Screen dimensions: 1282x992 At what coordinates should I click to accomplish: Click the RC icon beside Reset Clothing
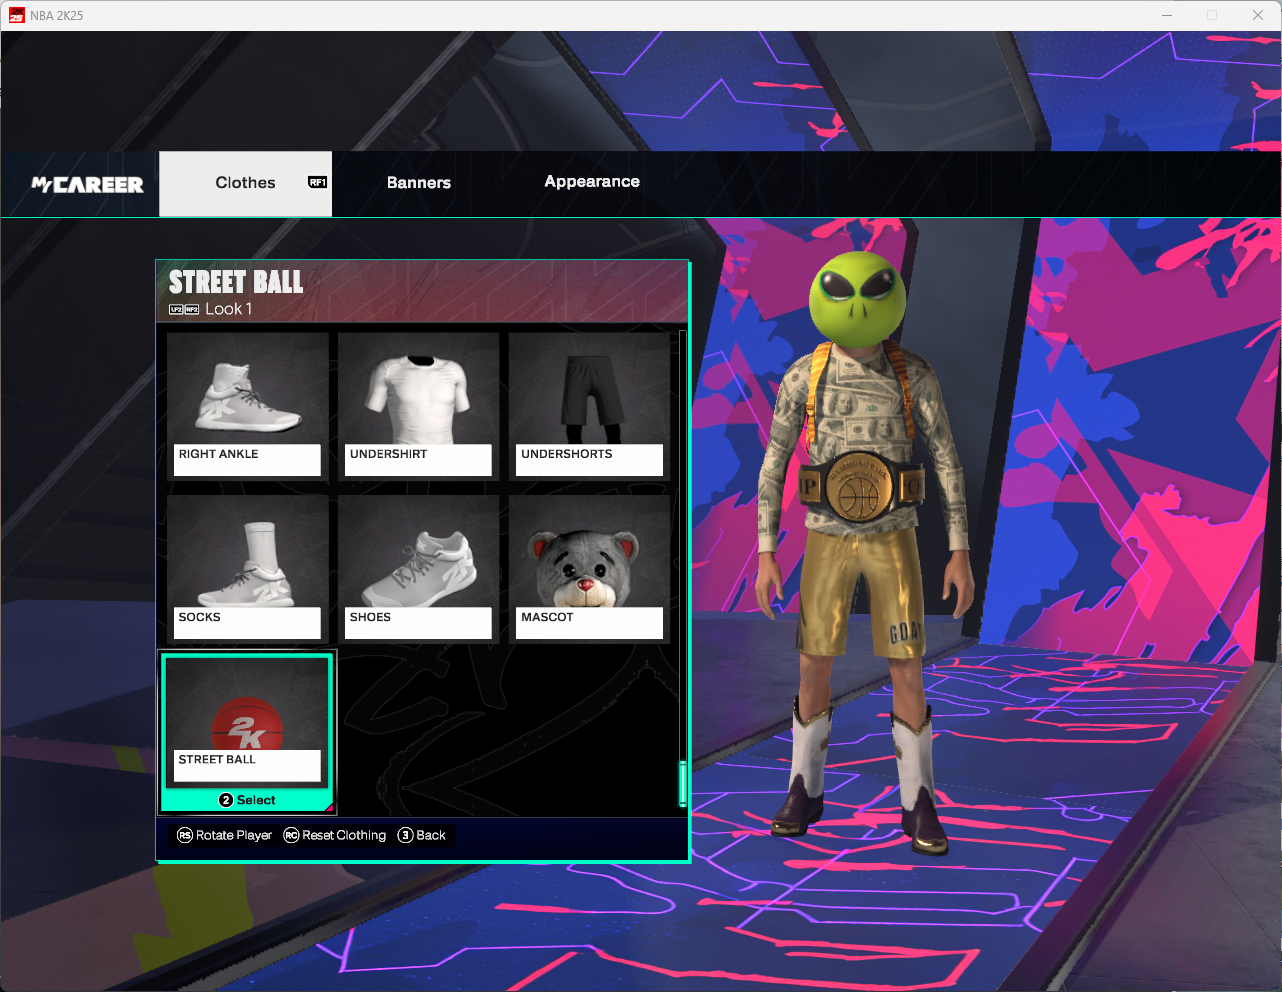pos(291,835)
